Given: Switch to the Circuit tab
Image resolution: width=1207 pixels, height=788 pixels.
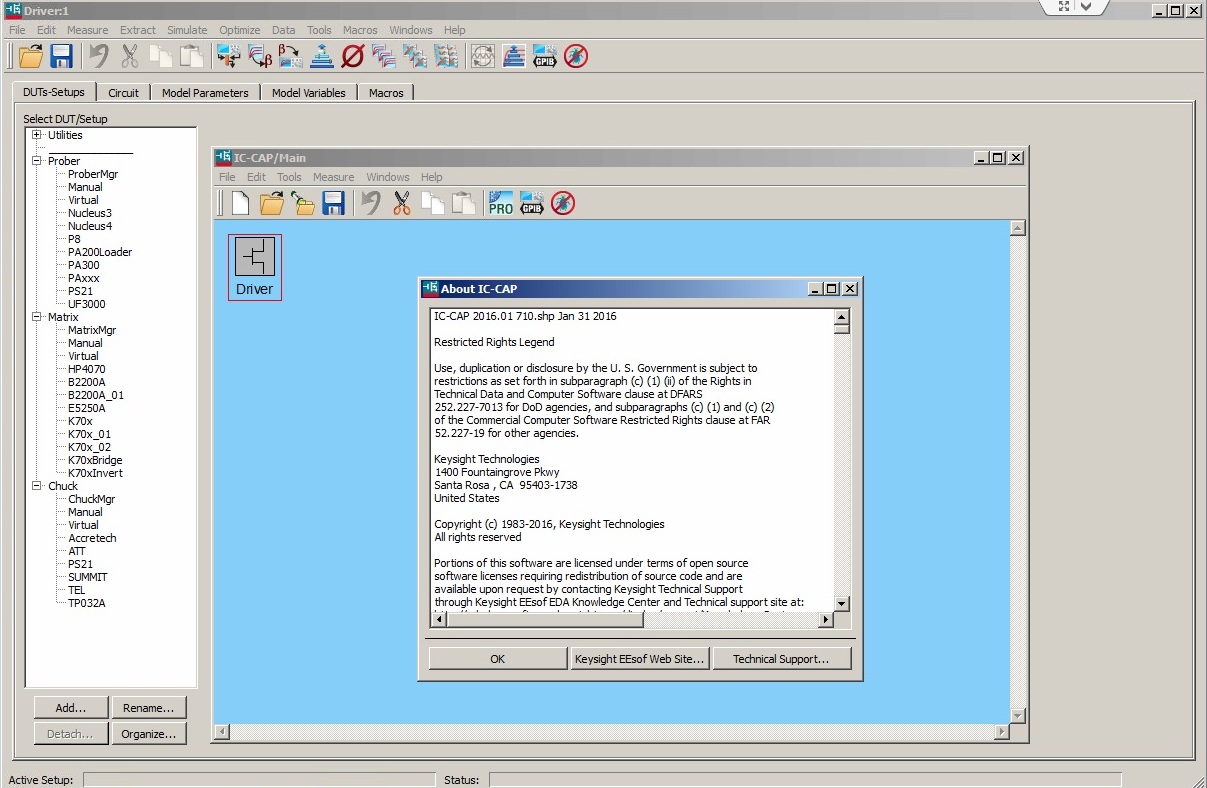Looking at the screenshot, I should point(124,93).
